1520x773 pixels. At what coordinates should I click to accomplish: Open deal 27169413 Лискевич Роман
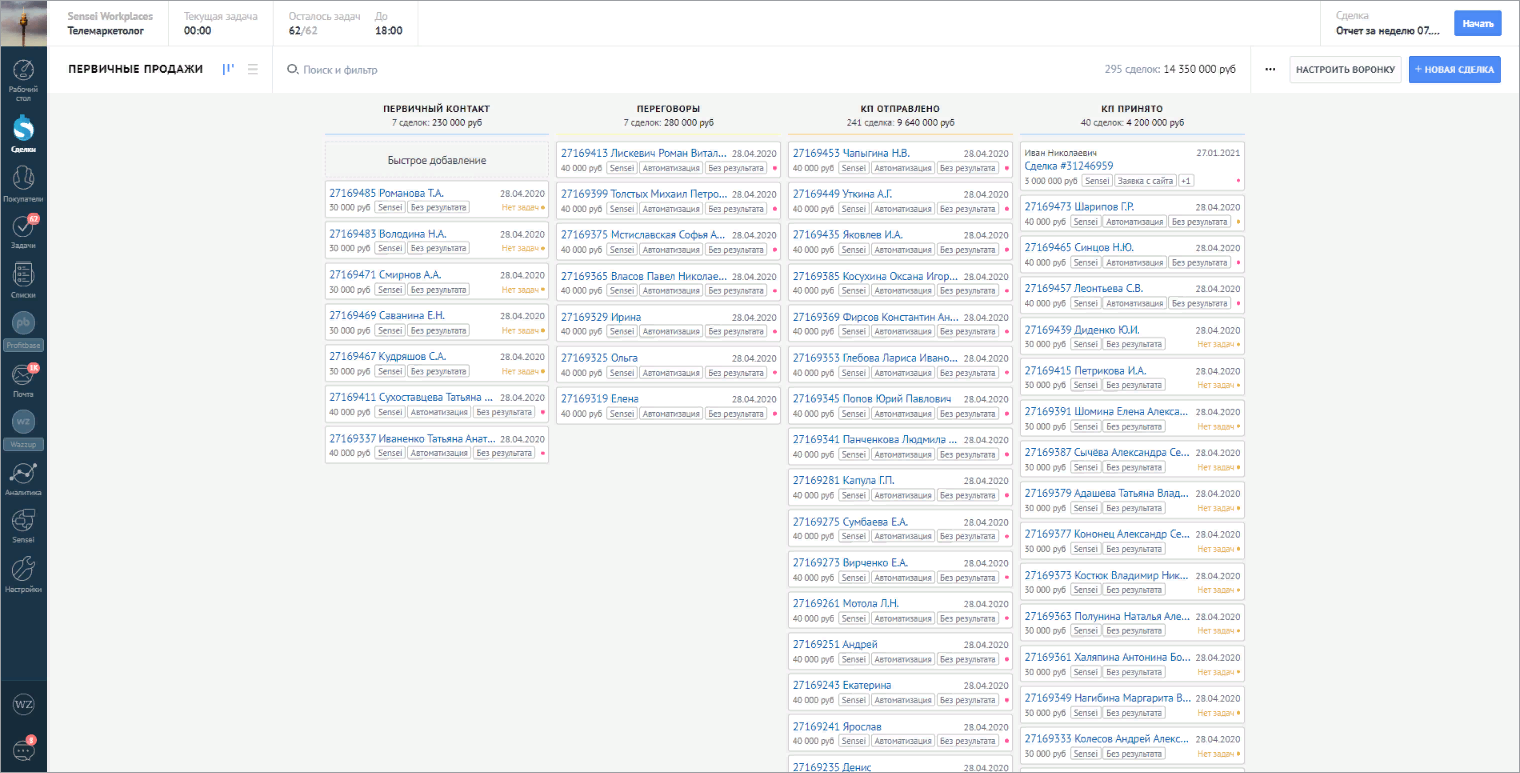click(643, 153)
